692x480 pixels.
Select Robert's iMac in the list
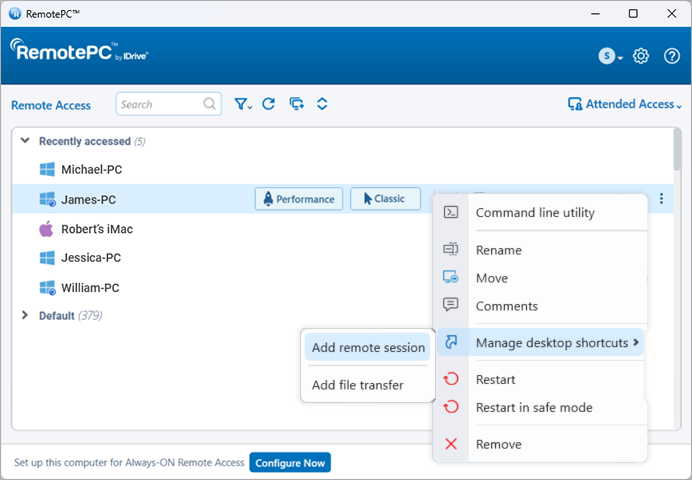[96, 229]
